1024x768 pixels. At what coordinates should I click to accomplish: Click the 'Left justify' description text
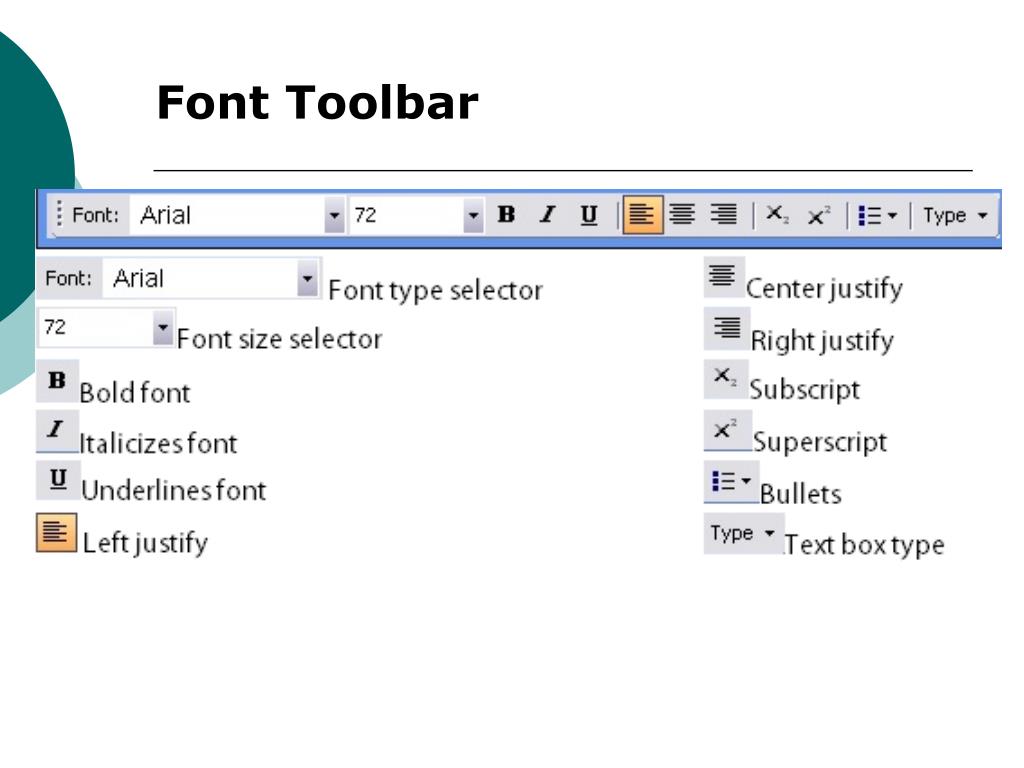click(146, 543)
